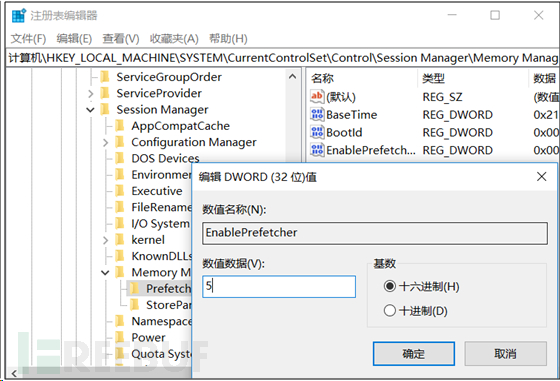Expand the ServiceProvider tree node
The image size is (560, 381).
coord(91,94)
